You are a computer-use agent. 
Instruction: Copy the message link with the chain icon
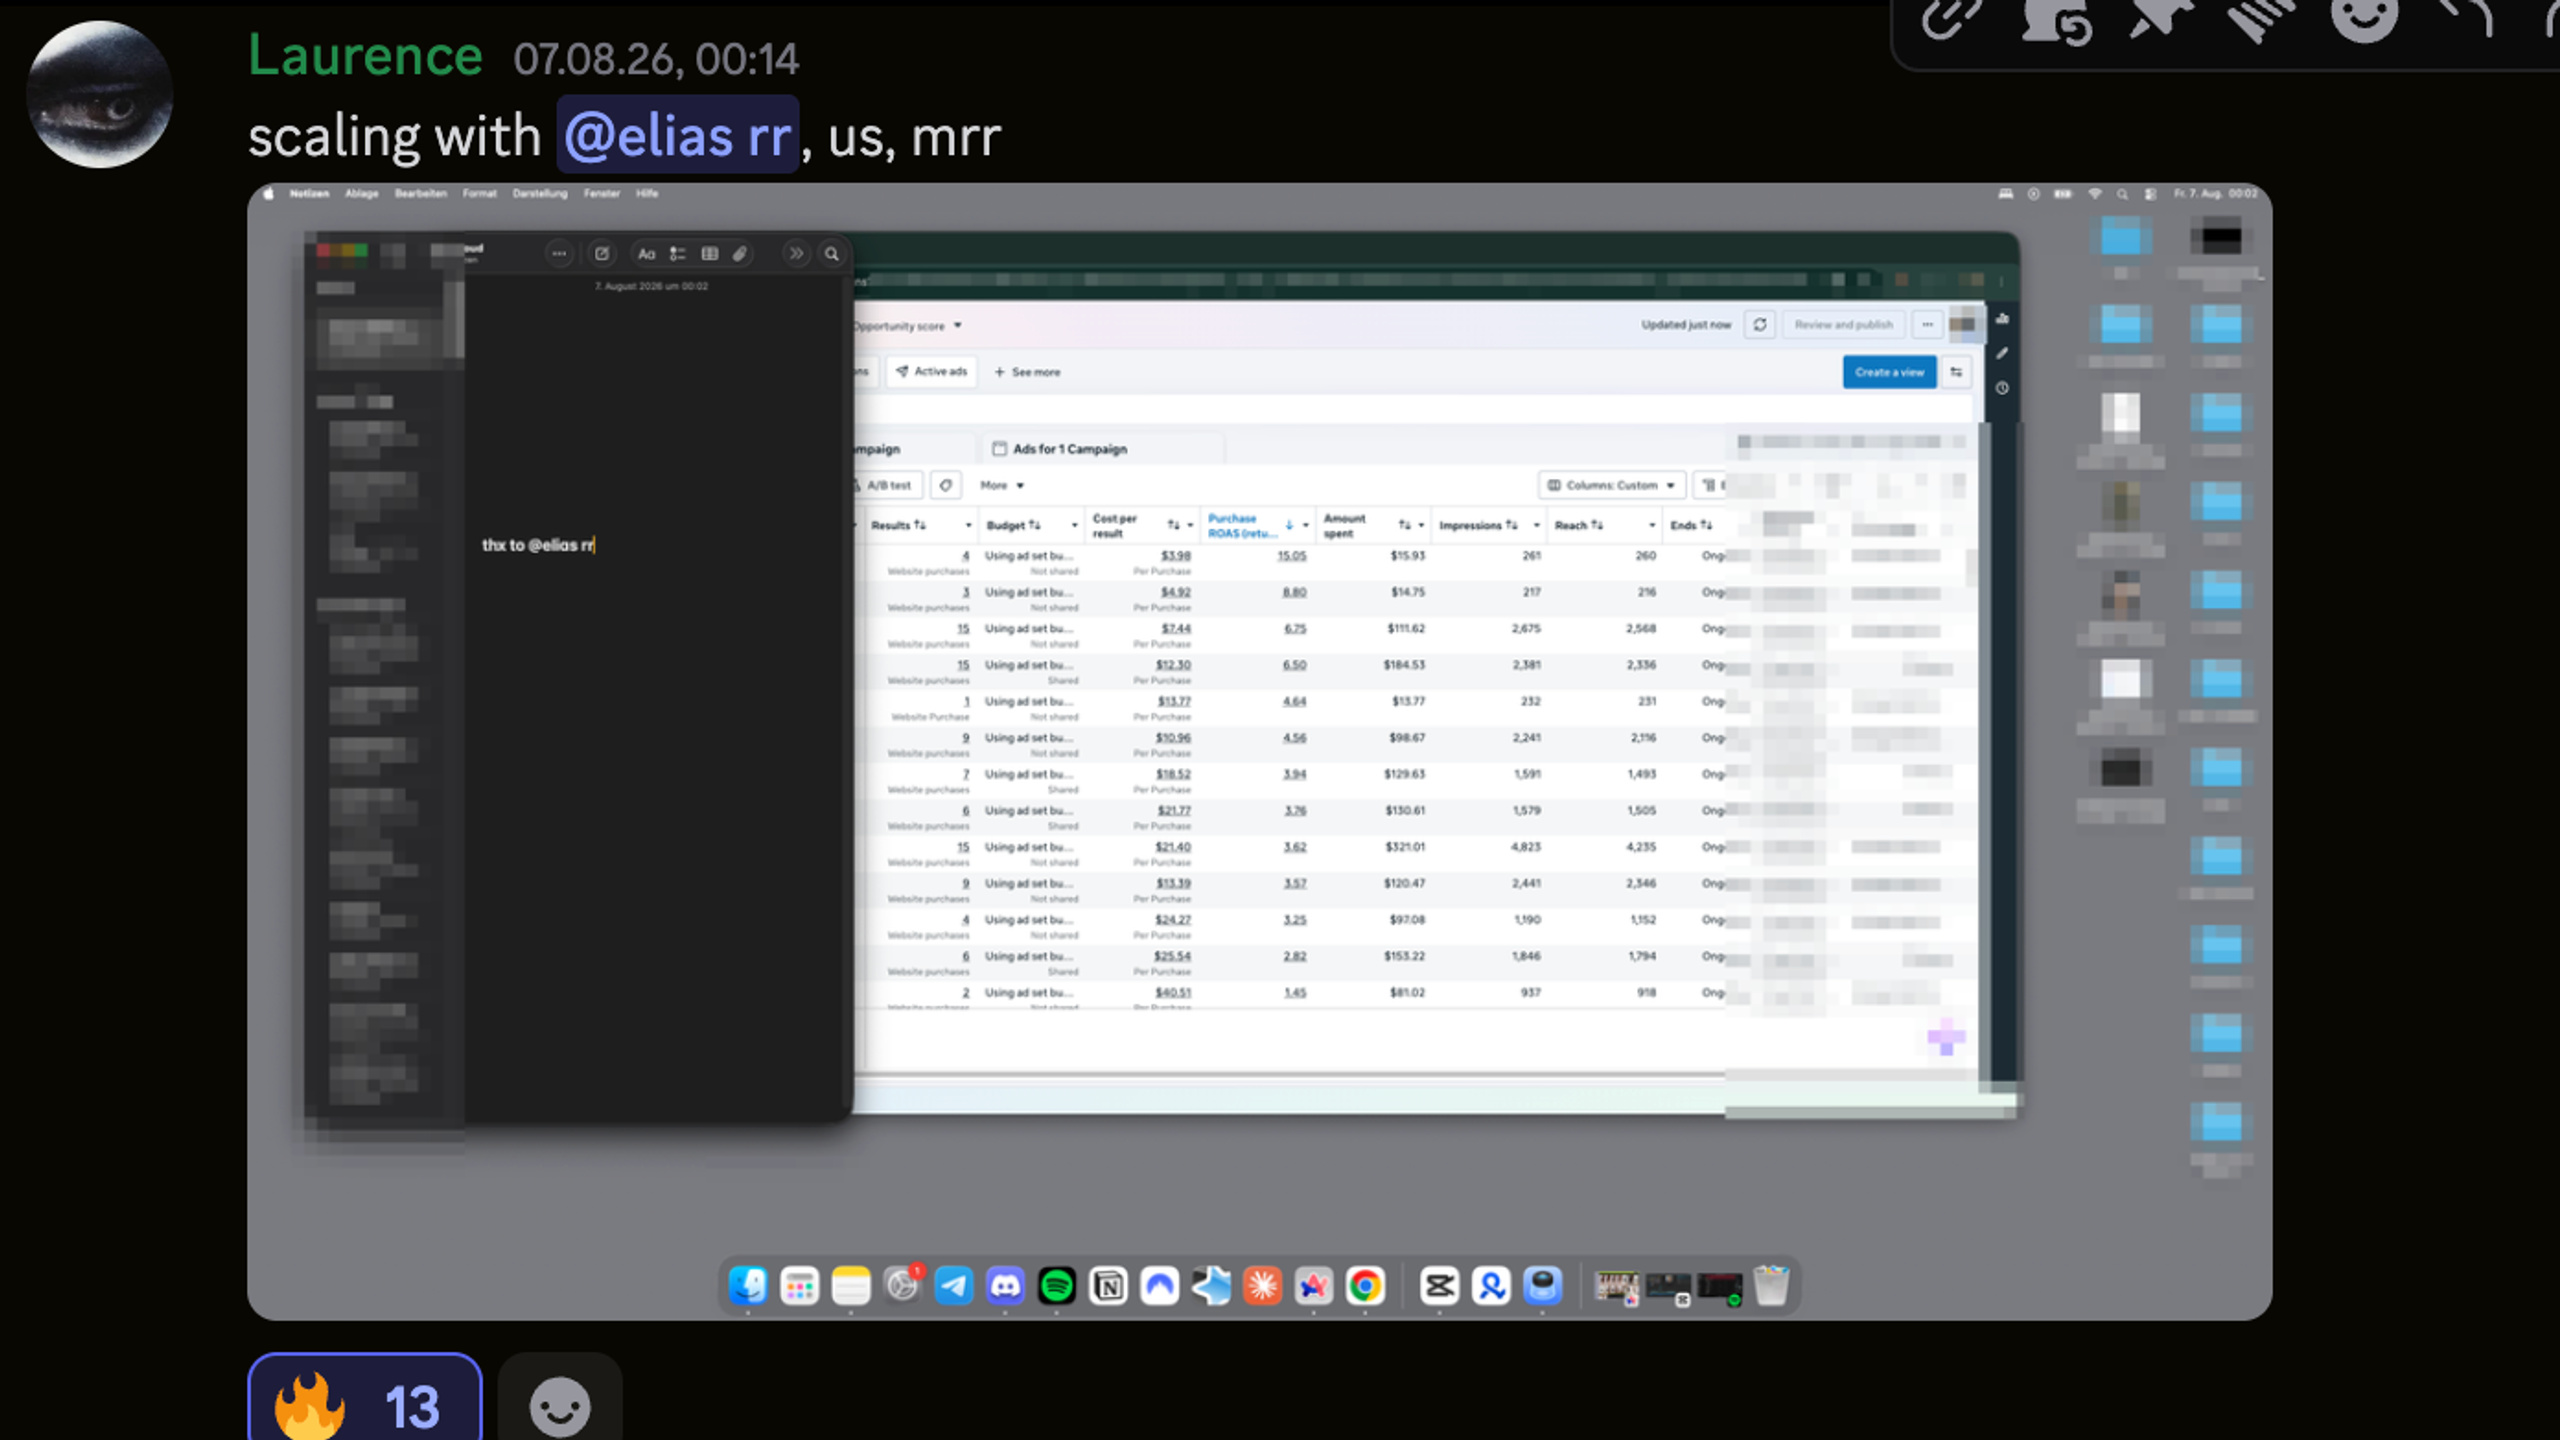pyautogui.click(x=1950, y=20)
